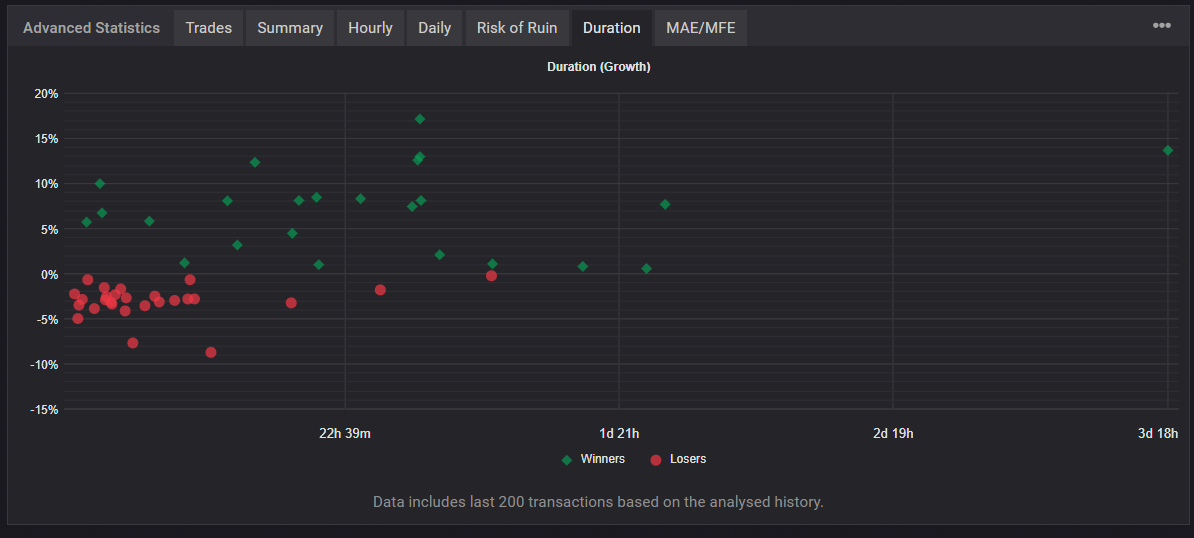Click the Duration (Growth) chart title
Image resolution: width=1194 pixels, height=538 pixels.
[599, 67]
